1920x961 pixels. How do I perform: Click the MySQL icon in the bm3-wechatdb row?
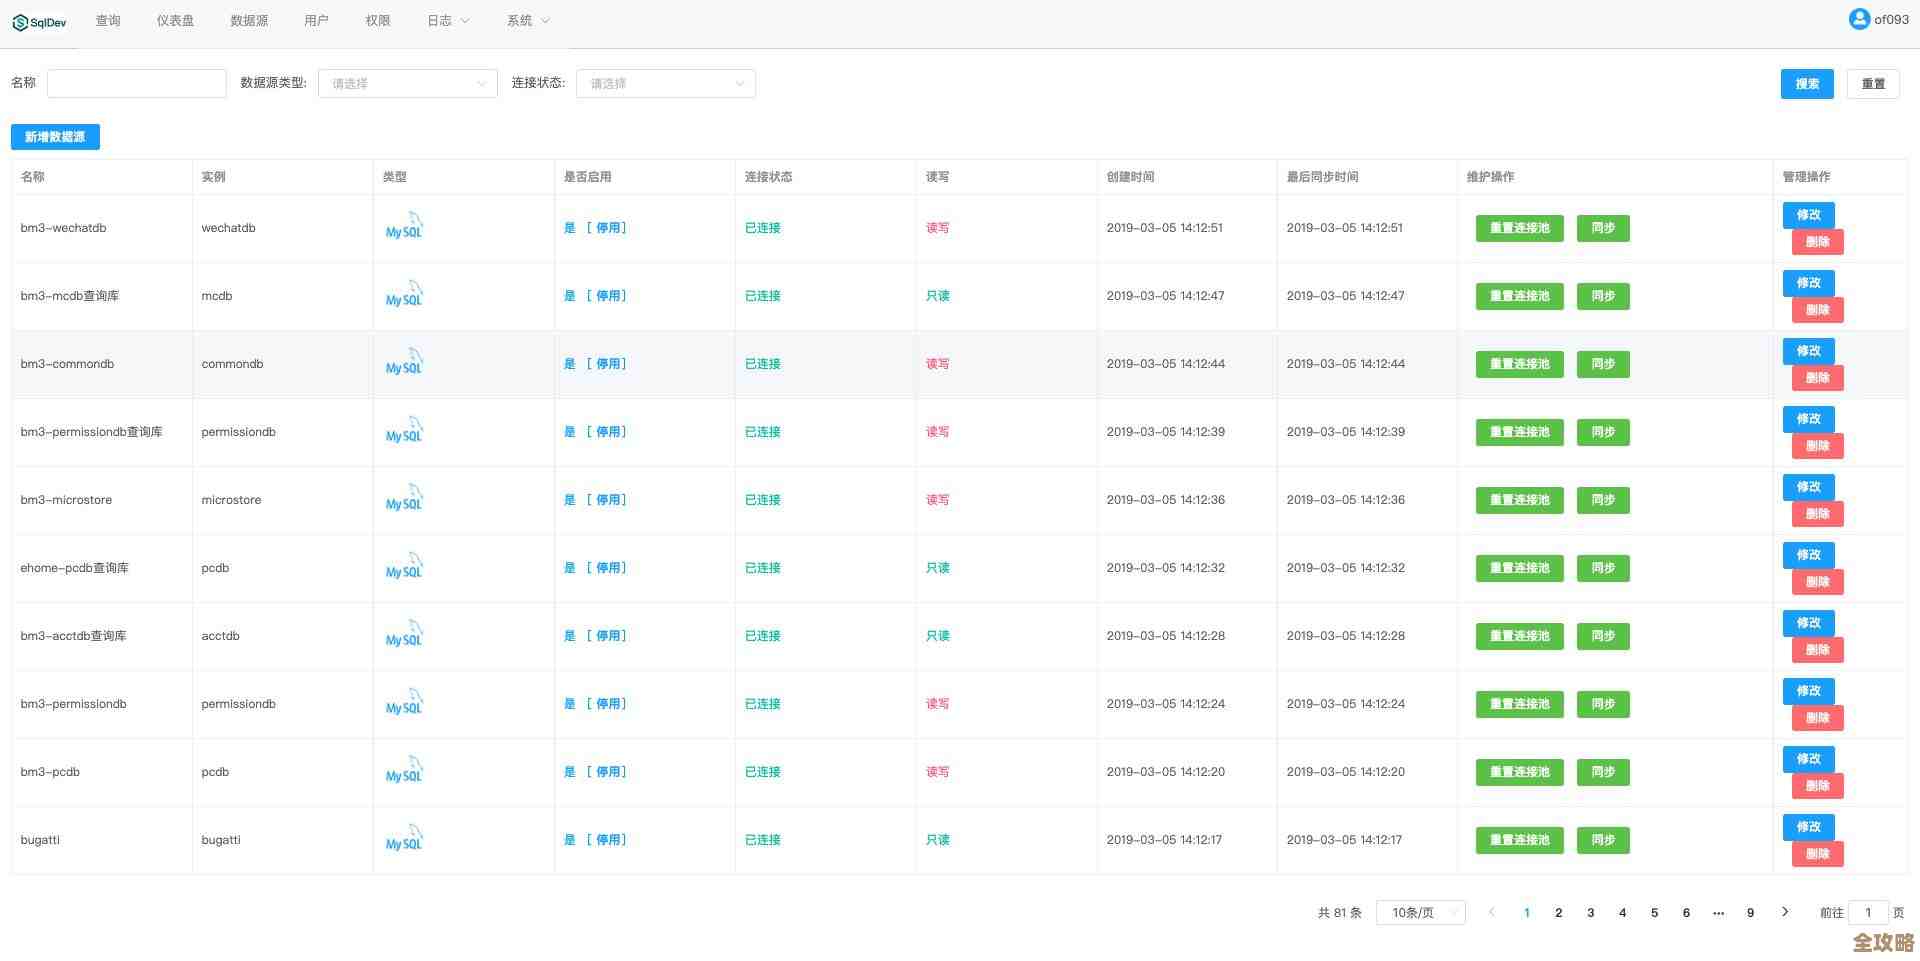click(403, 227)
